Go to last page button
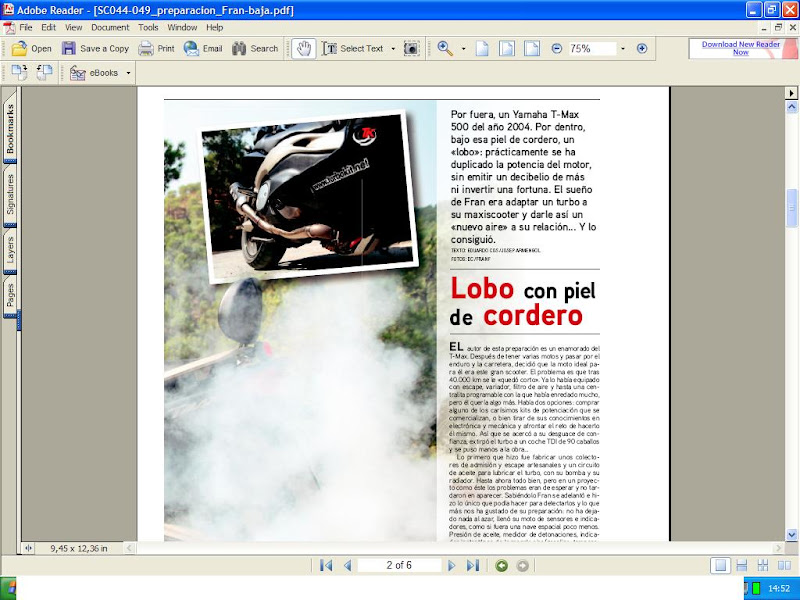800x600 pixels. pos(473,565)
